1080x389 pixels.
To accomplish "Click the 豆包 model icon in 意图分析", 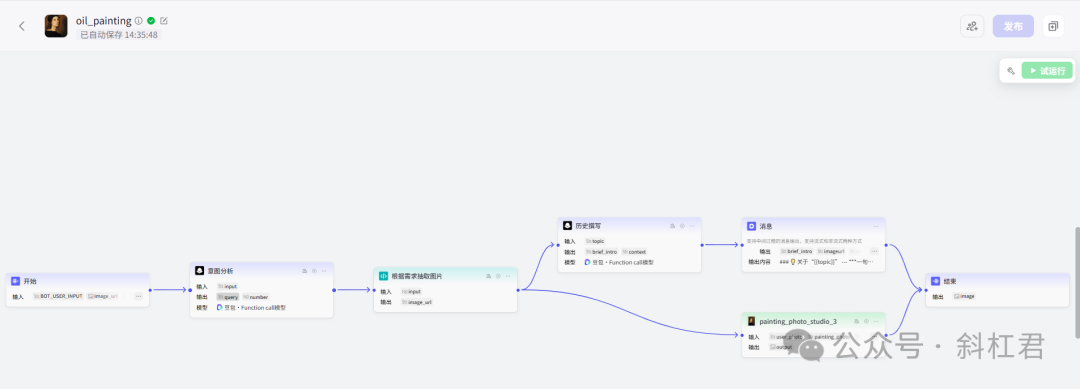I will coord(220,307).
